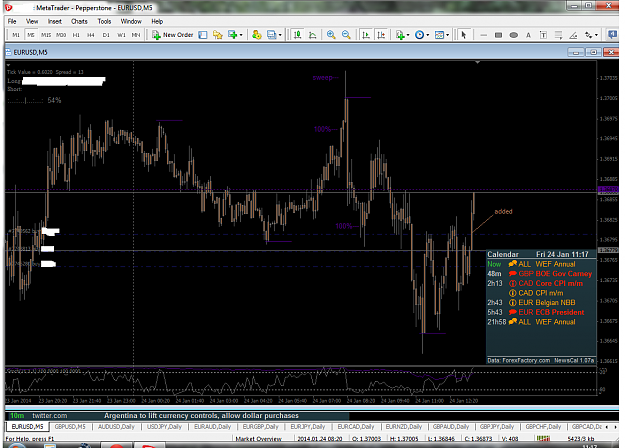This screenshot has height=448, width=625.
Task: Switch to the AUDUSD,Daily chart tab
Action: (116, 427)
